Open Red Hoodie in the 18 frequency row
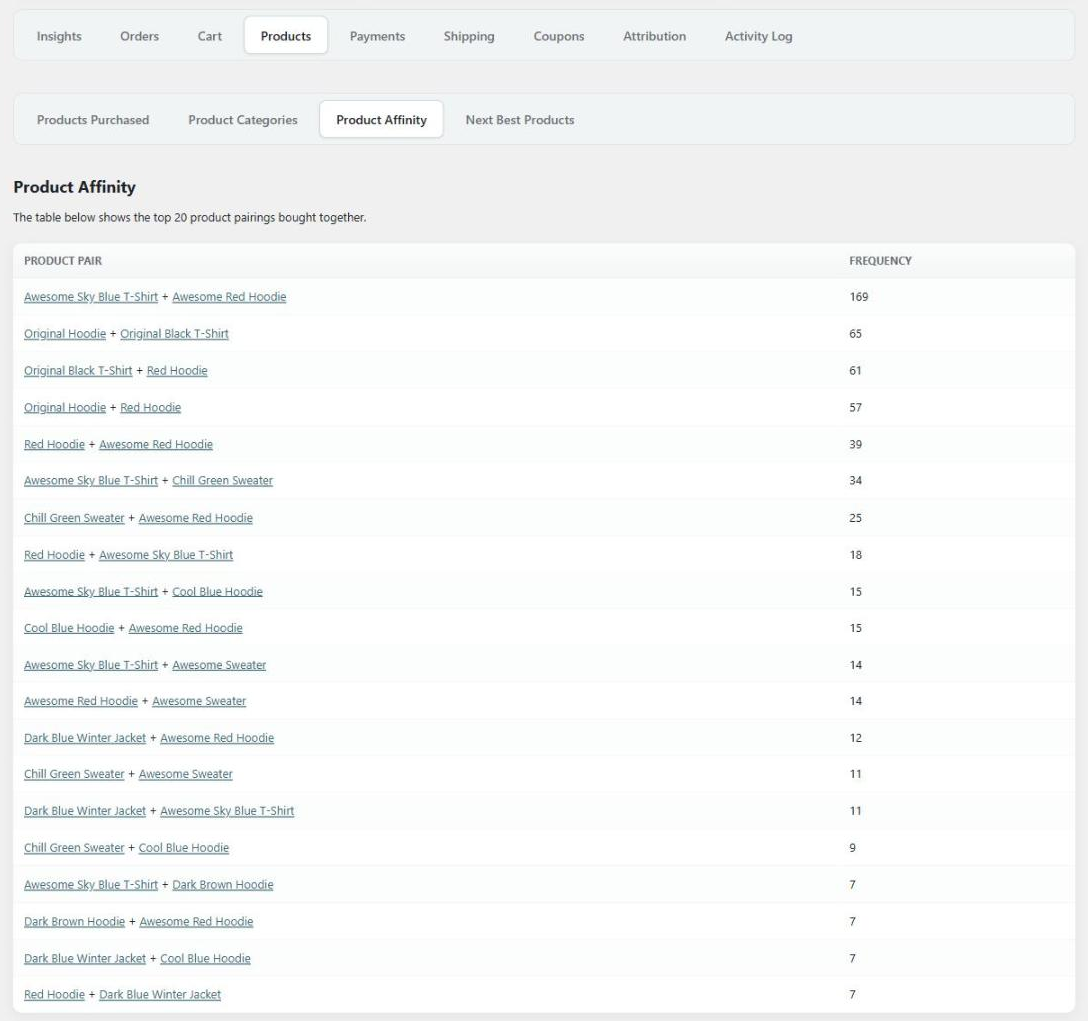Screen dimensions: 1088x1021 54,555
